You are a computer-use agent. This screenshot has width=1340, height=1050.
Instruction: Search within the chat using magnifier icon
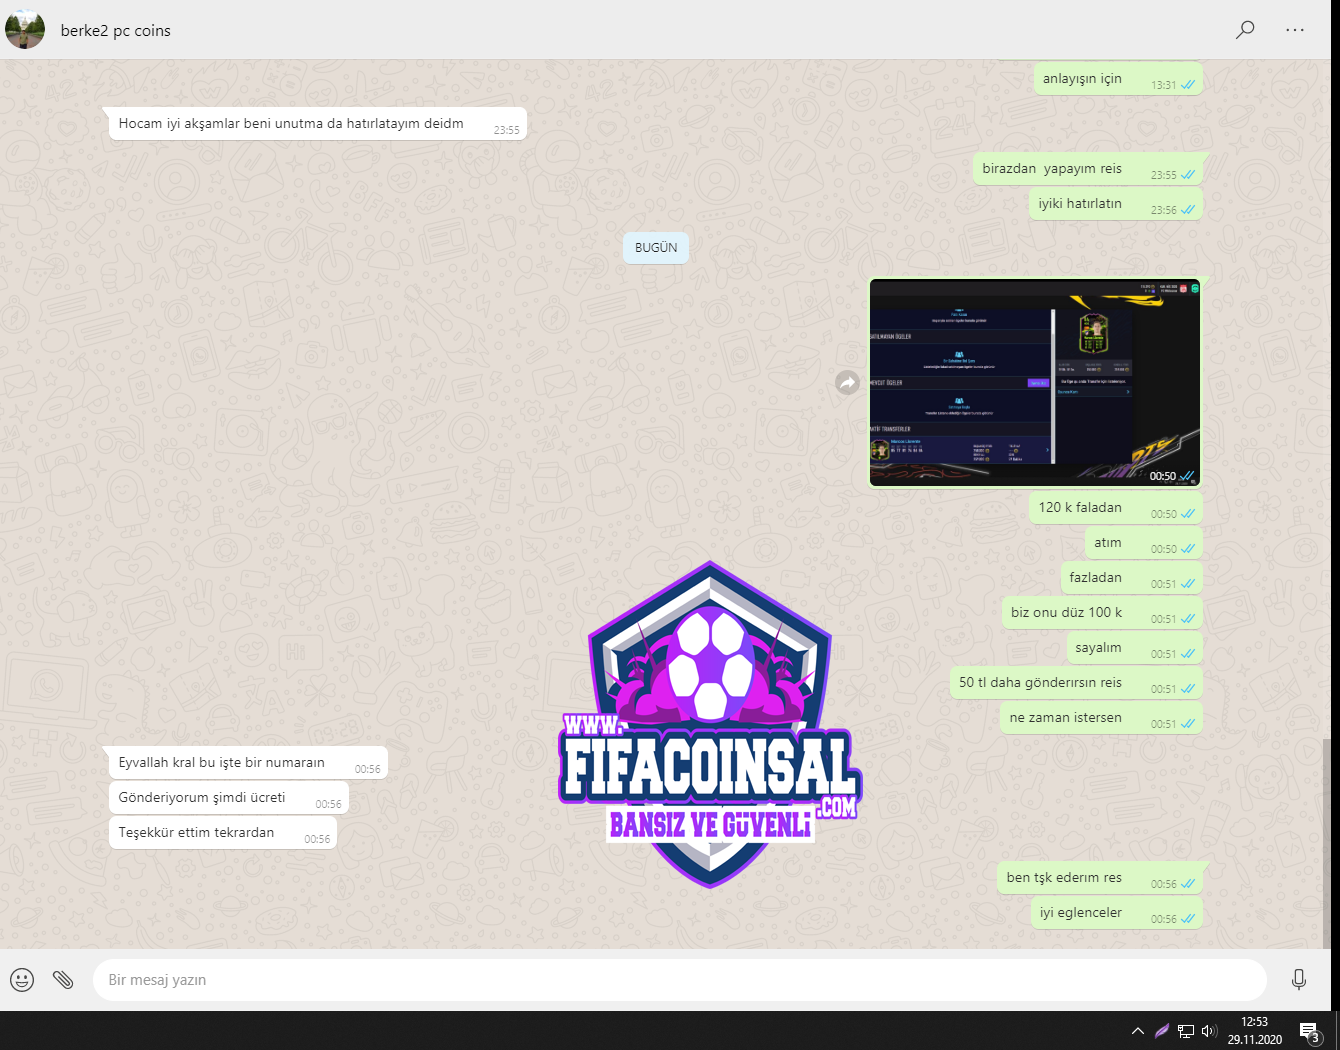click(x=1245, y=30)
